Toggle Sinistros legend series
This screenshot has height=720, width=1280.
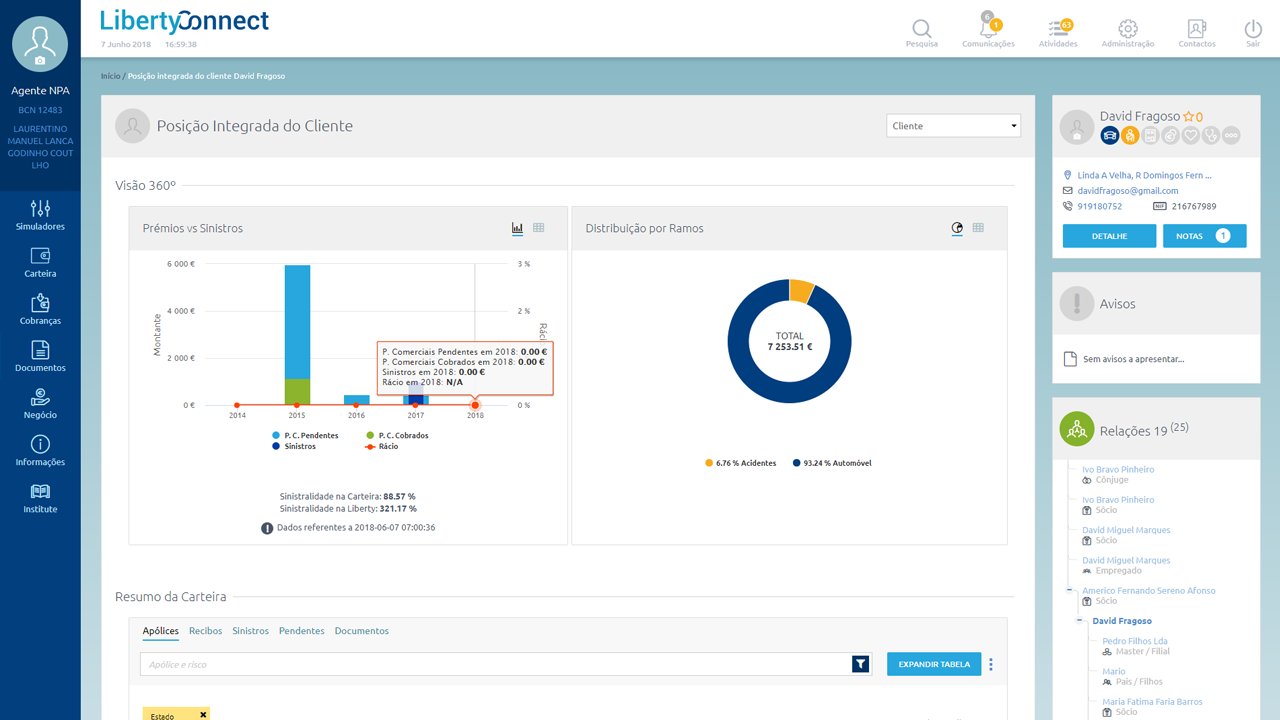coord(294,446)
